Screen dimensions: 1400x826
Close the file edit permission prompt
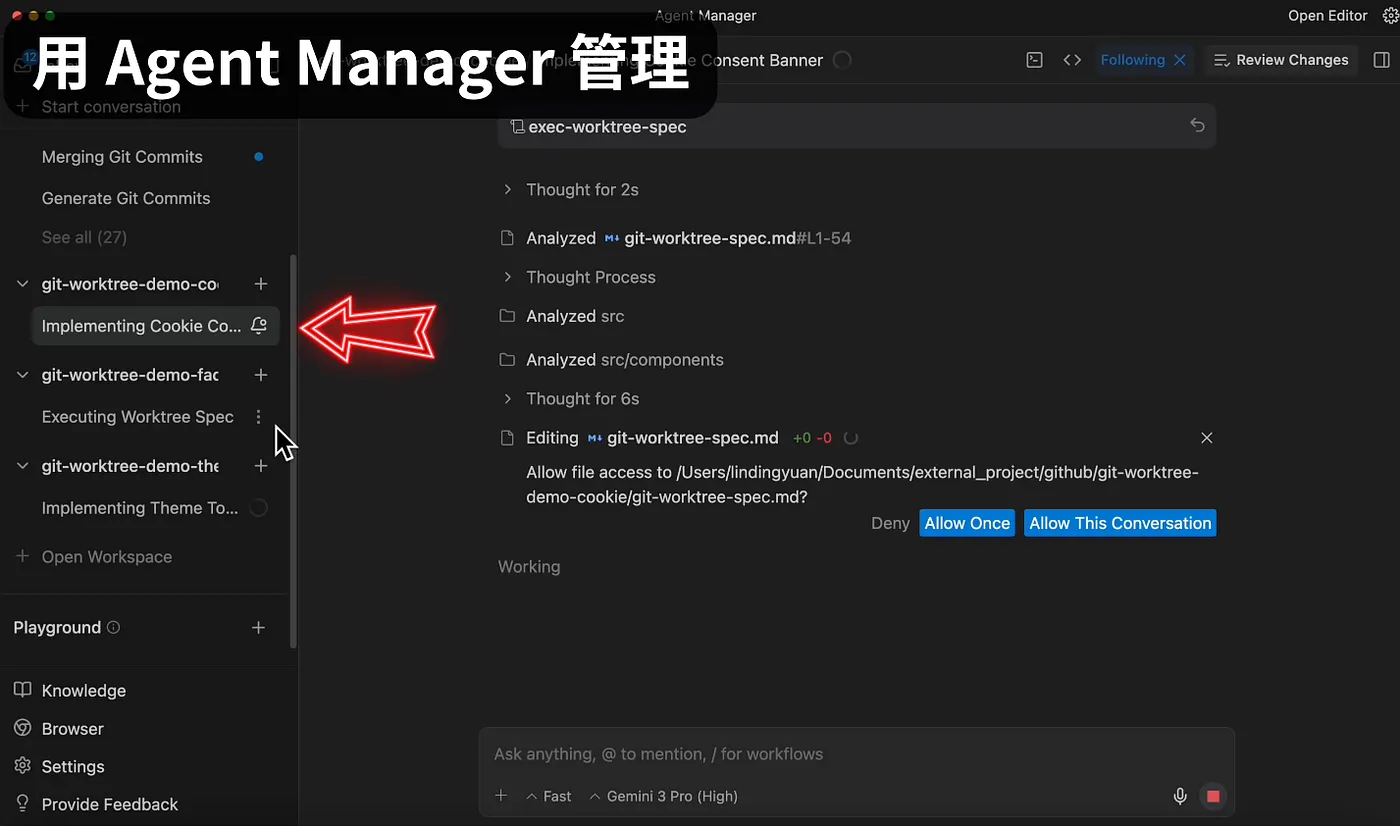click(1206, 438)
